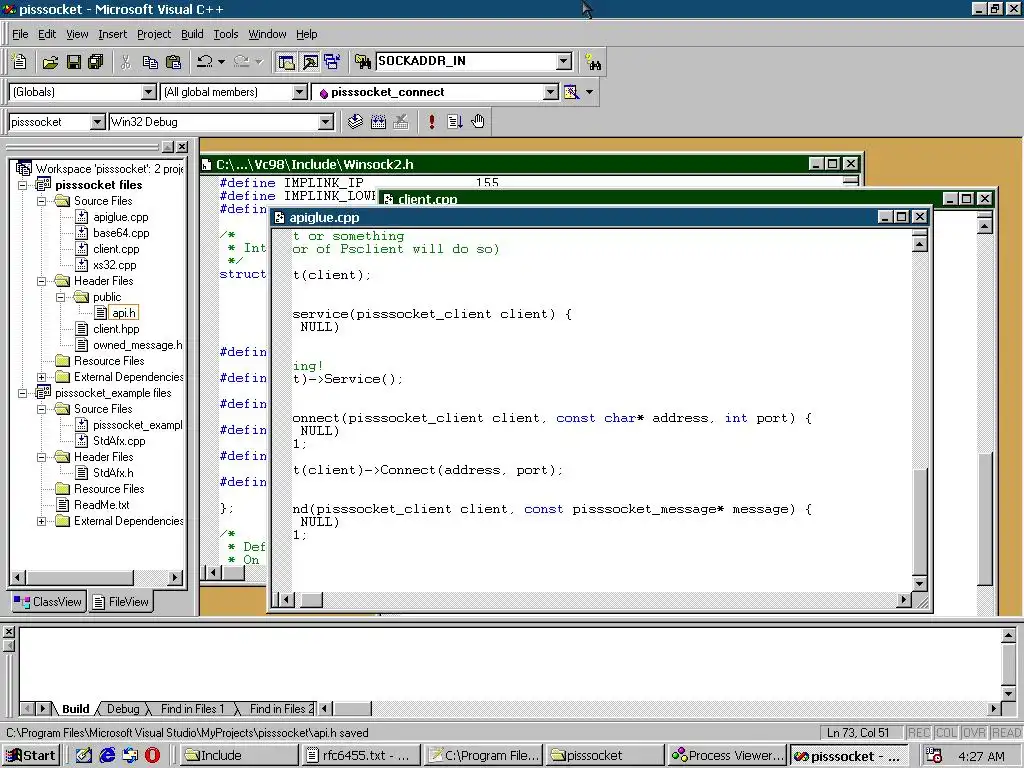Switch to the Debug output tab
This screenshot has height=768, width=1024.
123,709
